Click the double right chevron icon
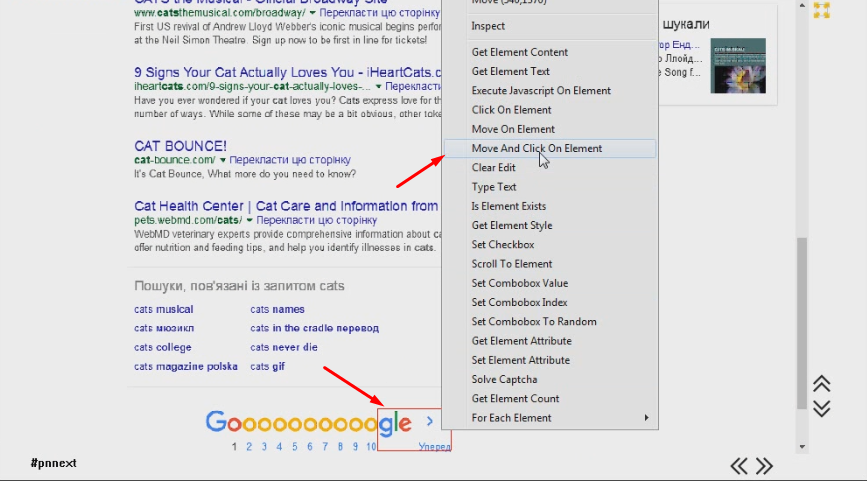Image resolution: width=867 pixels, height=481 pixels. 764,466
